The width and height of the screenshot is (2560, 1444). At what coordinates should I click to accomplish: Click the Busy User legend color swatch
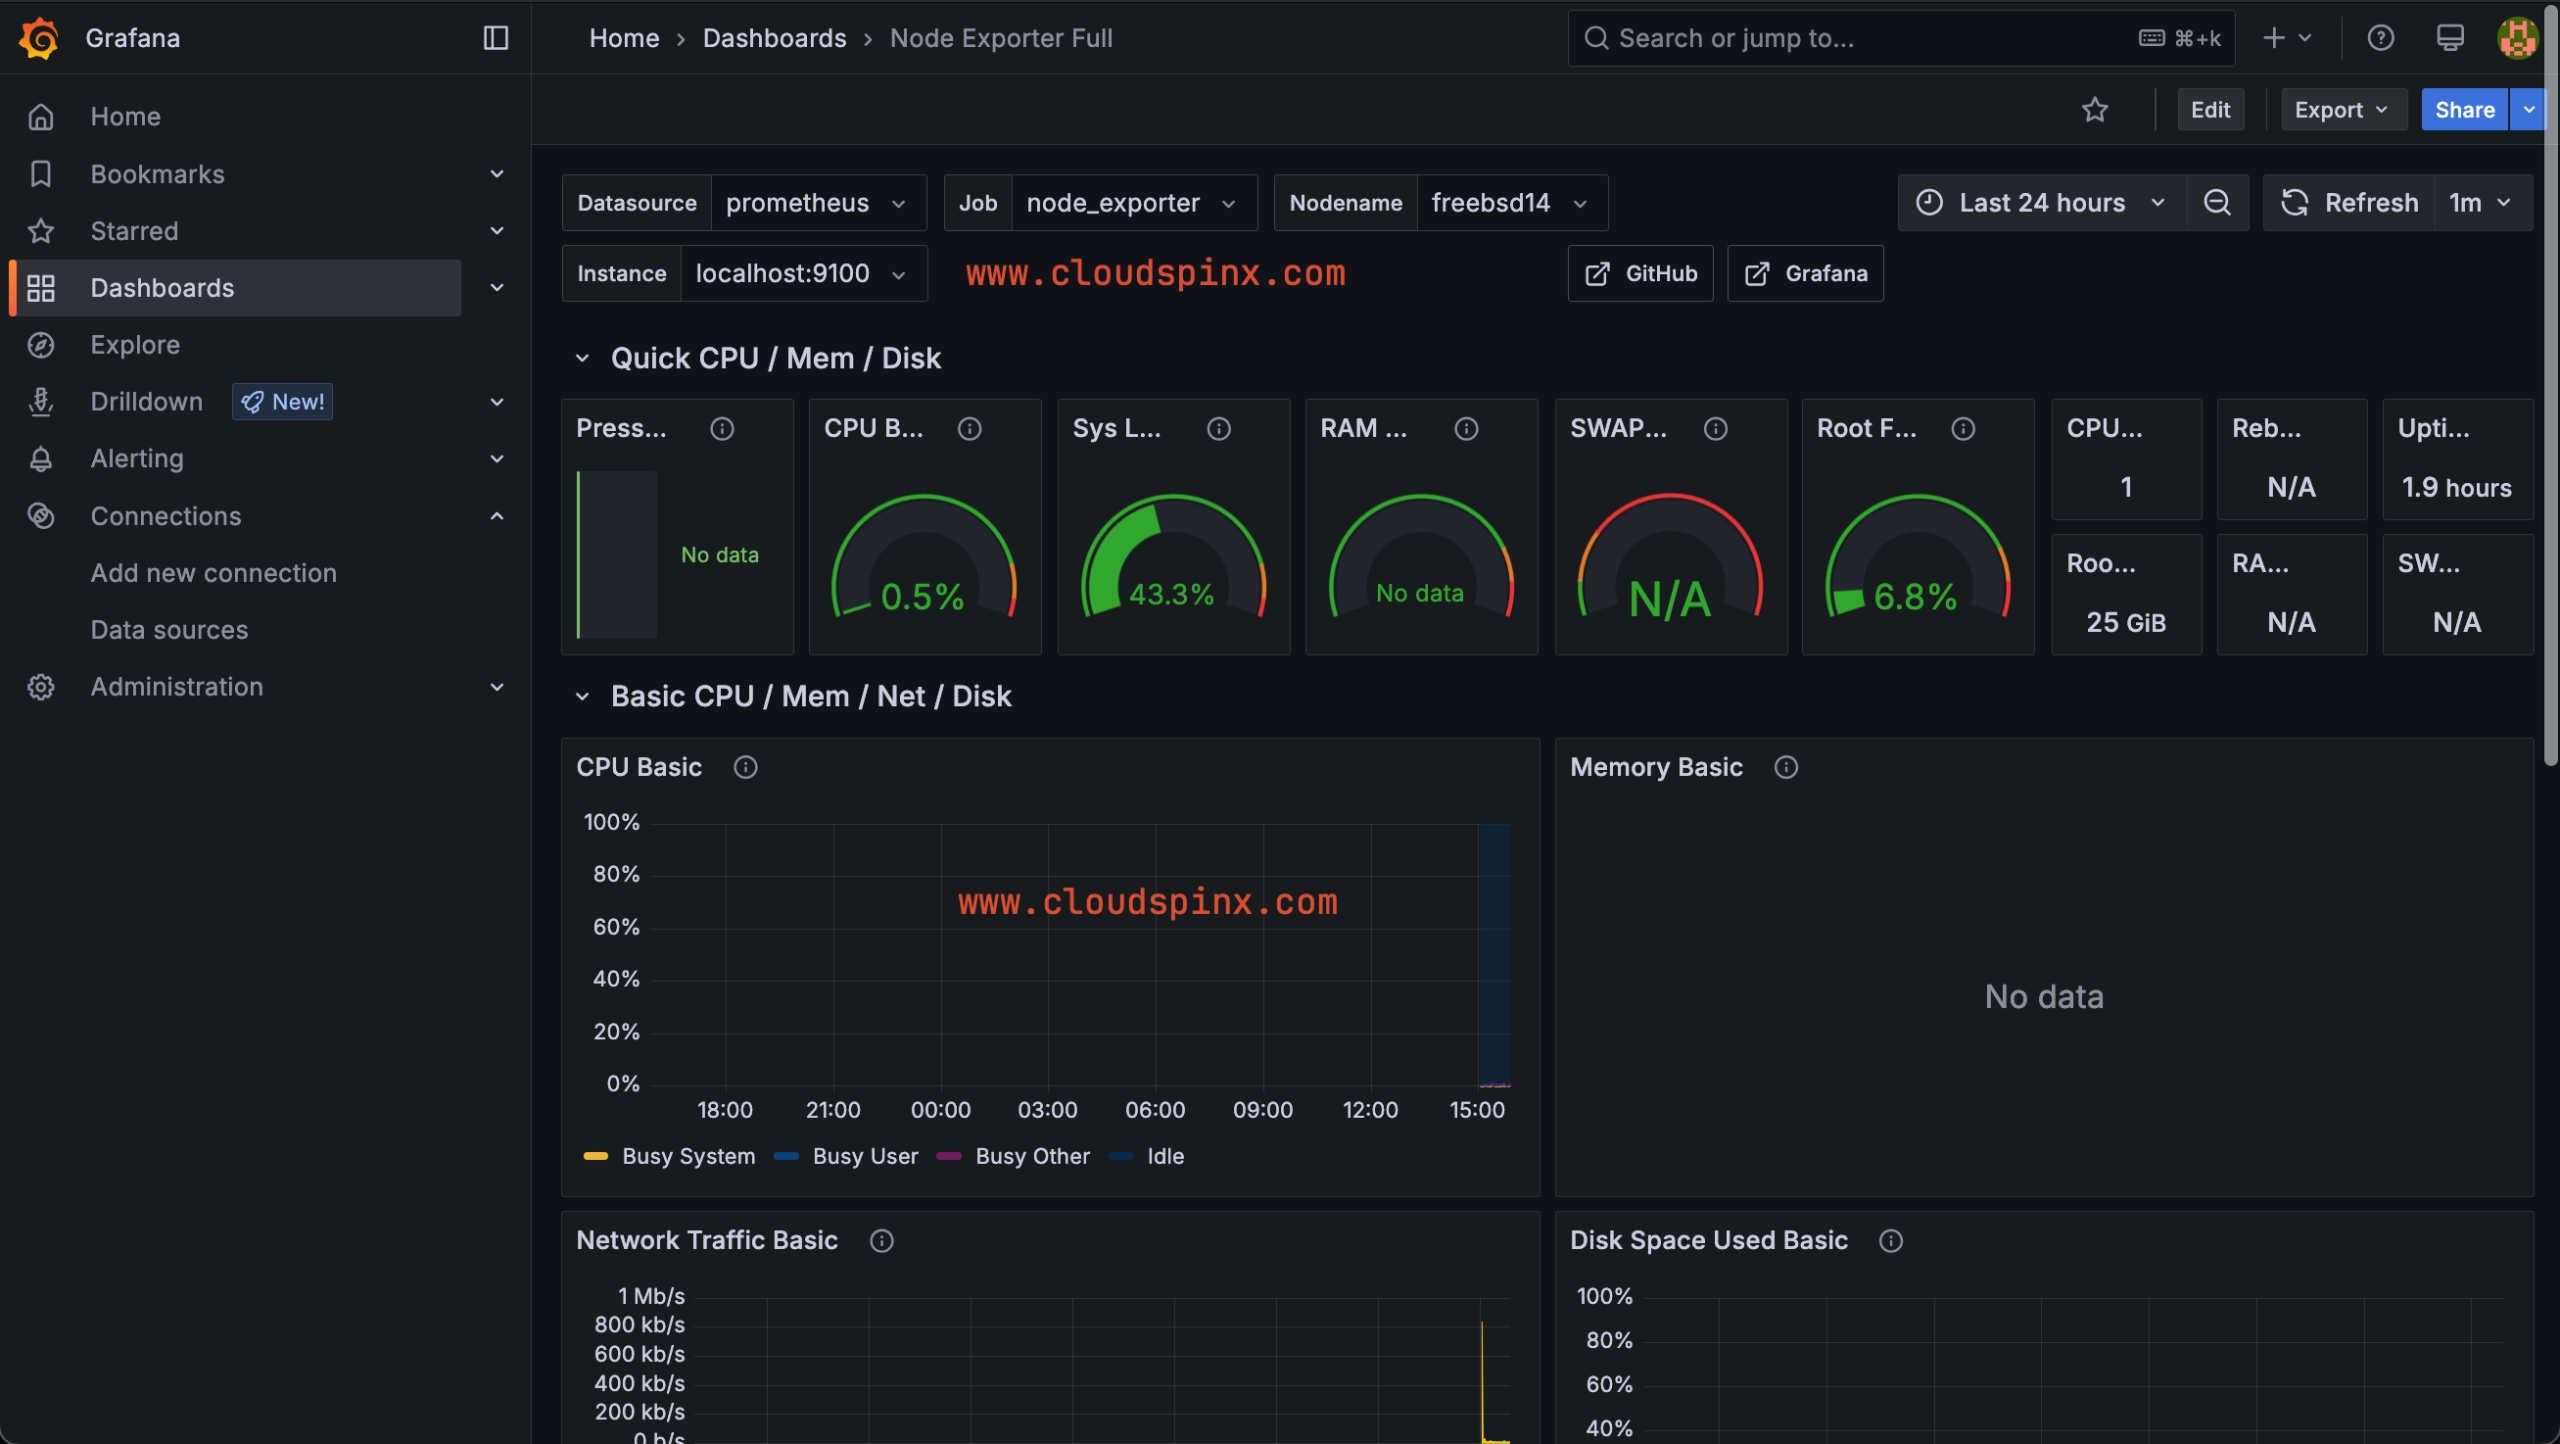pos(787,1156)
